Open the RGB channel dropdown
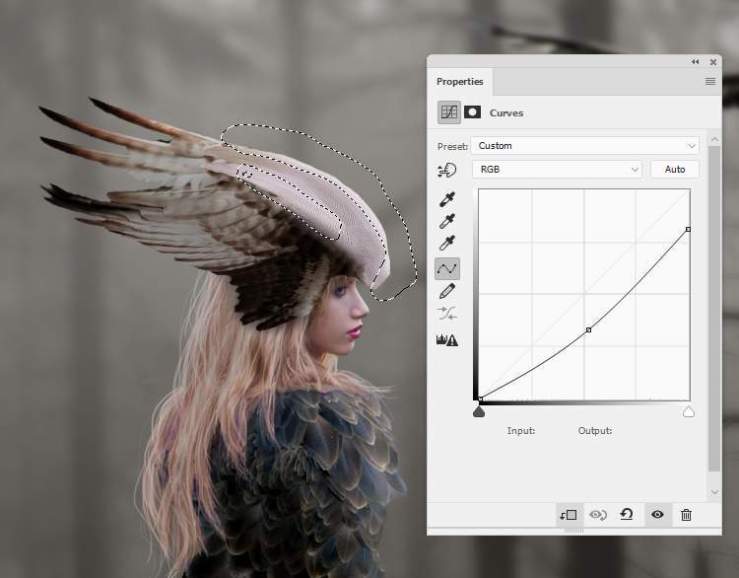The image size is (739, 578). [557, 169]
